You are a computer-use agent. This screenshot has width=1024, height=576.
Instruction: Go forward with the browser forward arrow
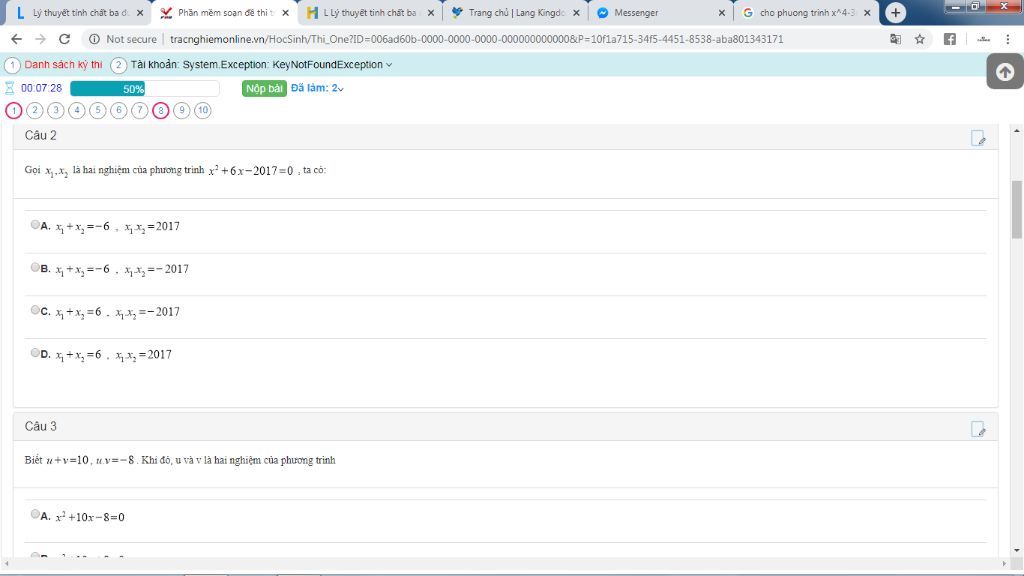click(x=40, y=39)
